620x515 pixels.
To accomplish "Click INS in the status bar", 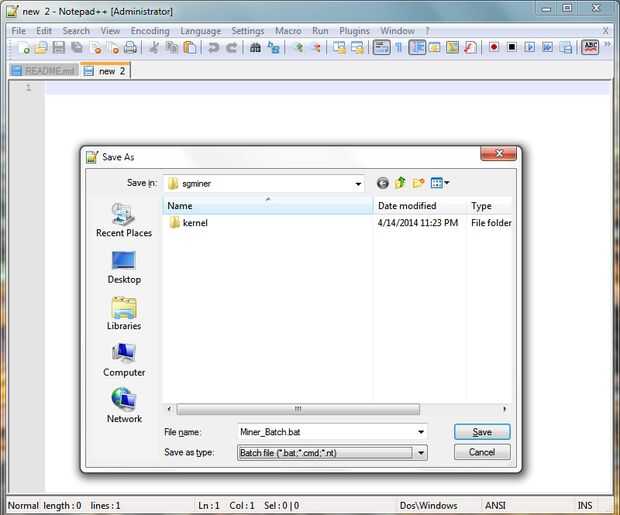I will pos(585,506).
